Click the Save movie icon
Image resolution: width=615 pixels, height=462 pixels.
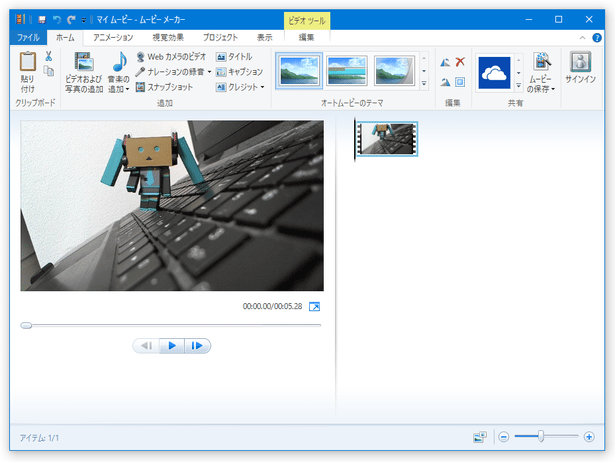point(542,62)
